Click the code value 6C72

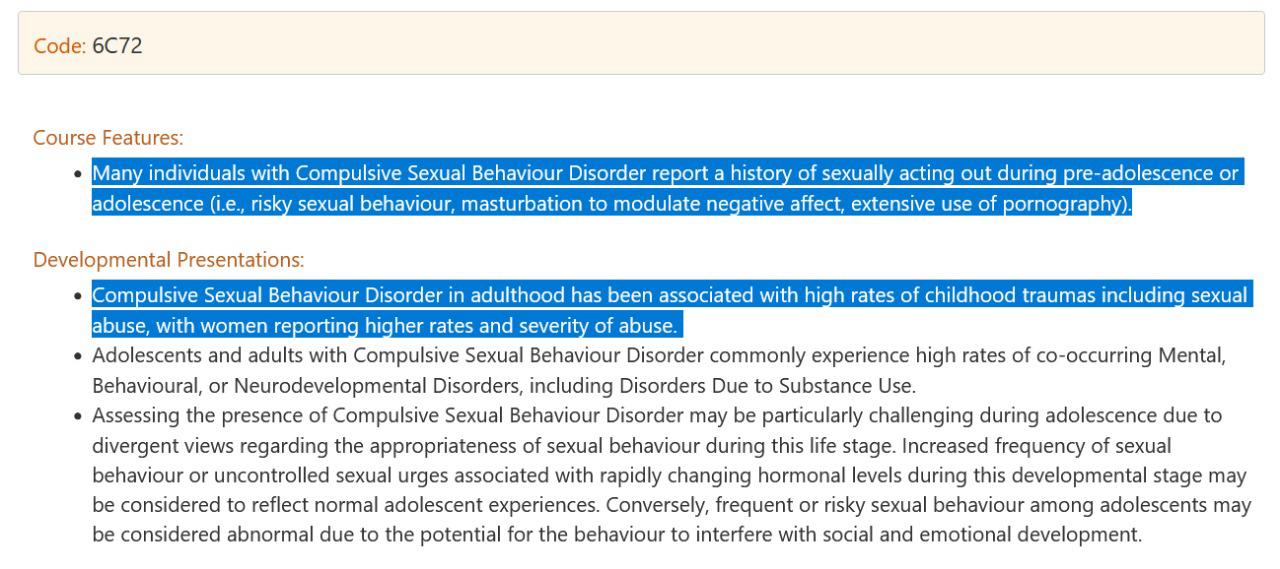pos(117,46)
